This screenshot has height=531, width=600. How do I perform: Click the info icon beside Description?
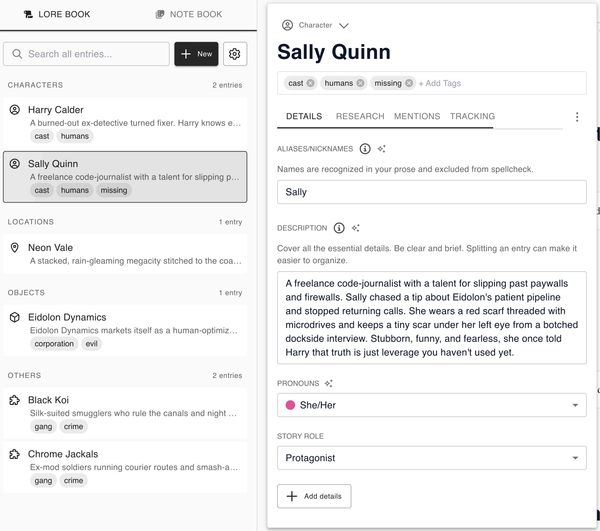tap(339, 228)
